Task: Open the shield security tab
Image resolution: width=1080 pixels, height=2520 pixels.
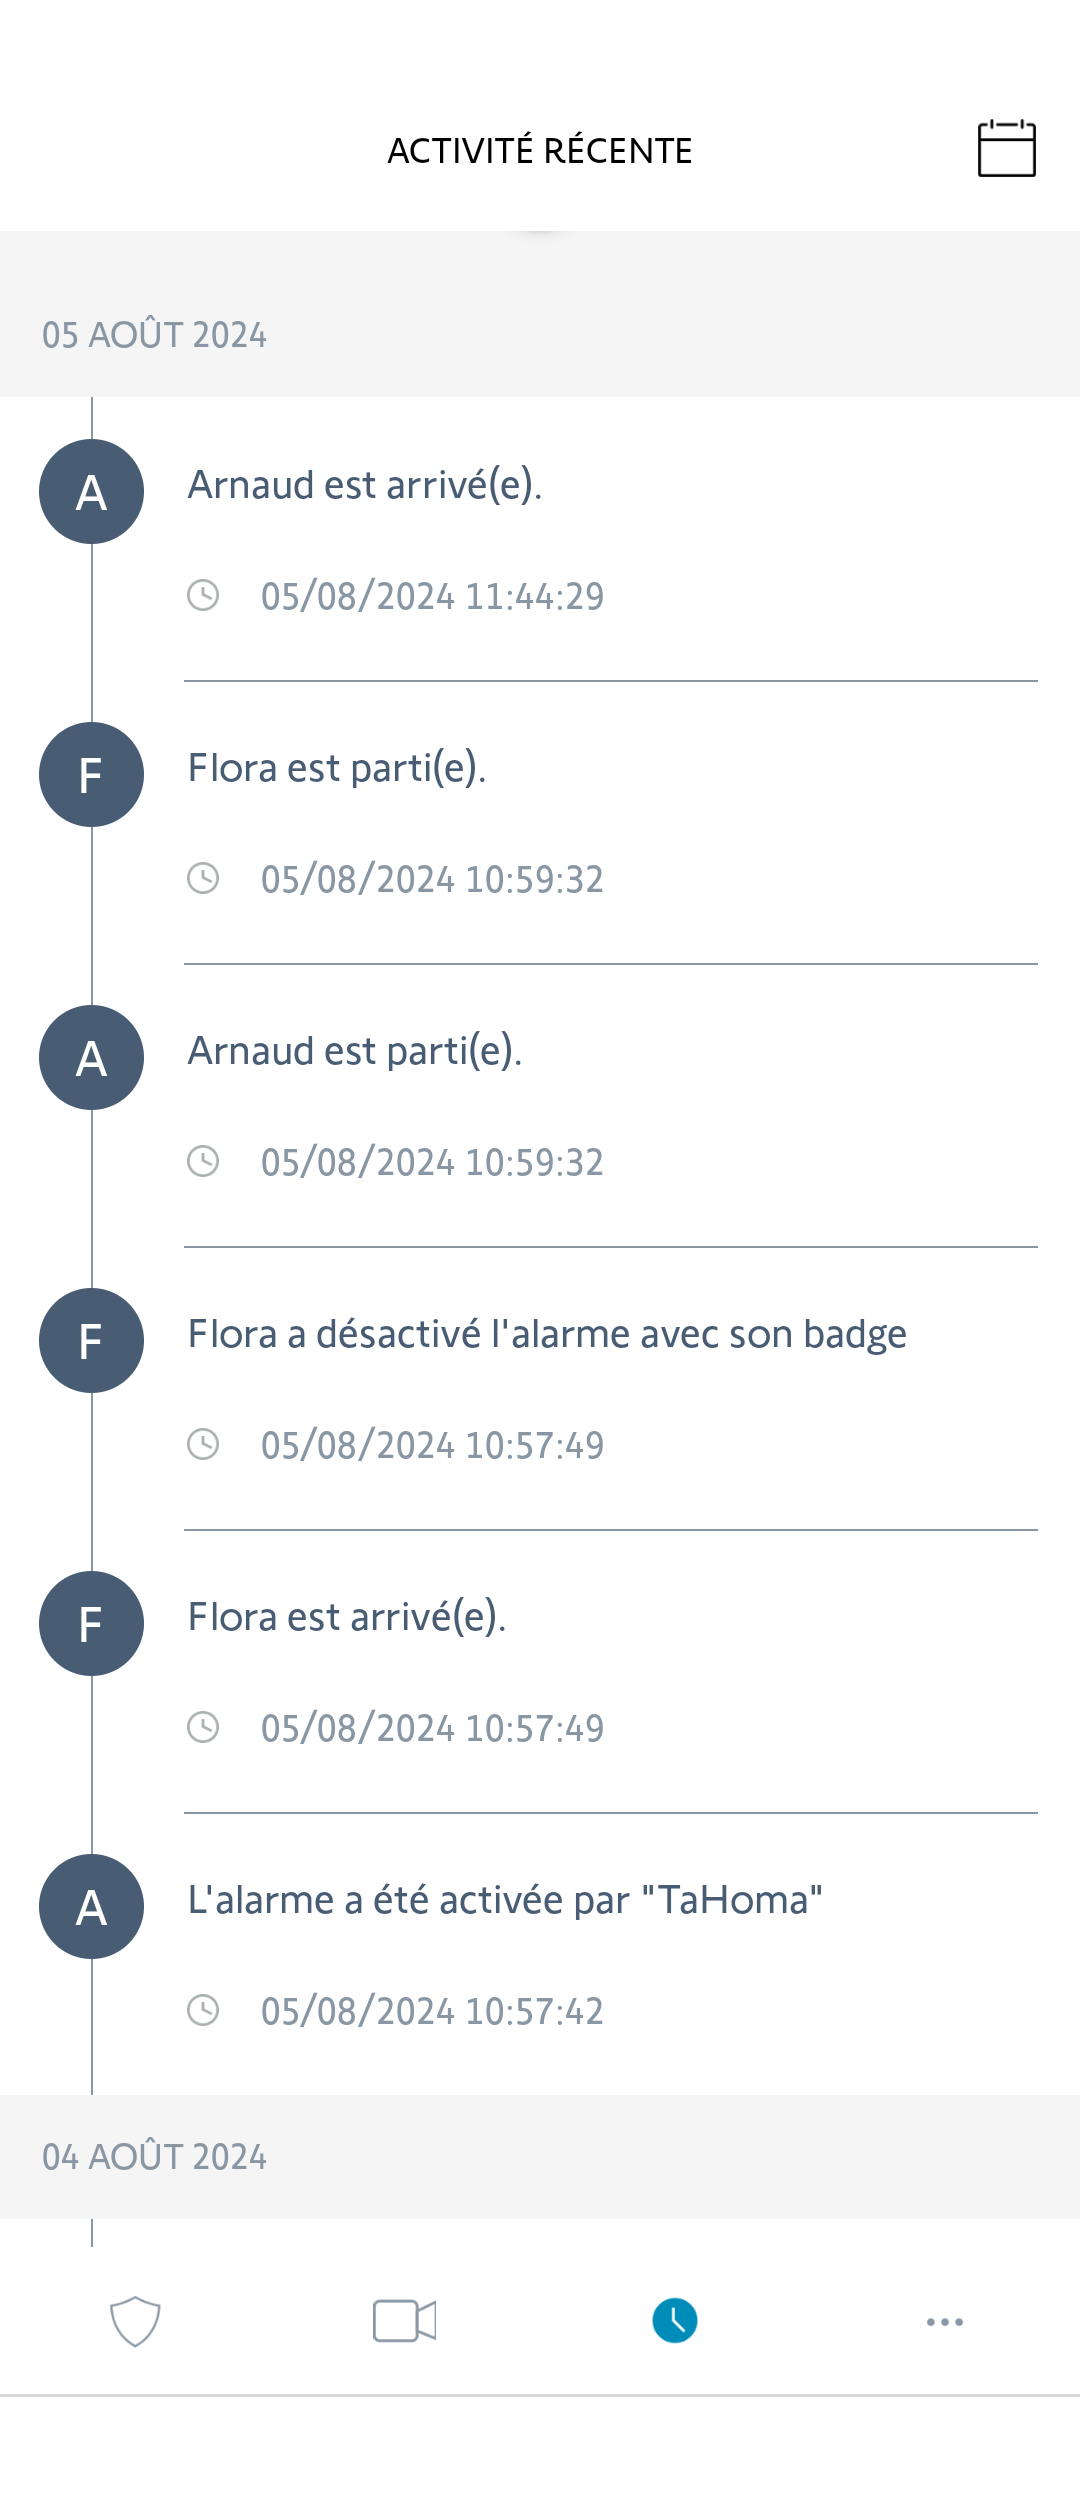Action: click(135, 2321)
